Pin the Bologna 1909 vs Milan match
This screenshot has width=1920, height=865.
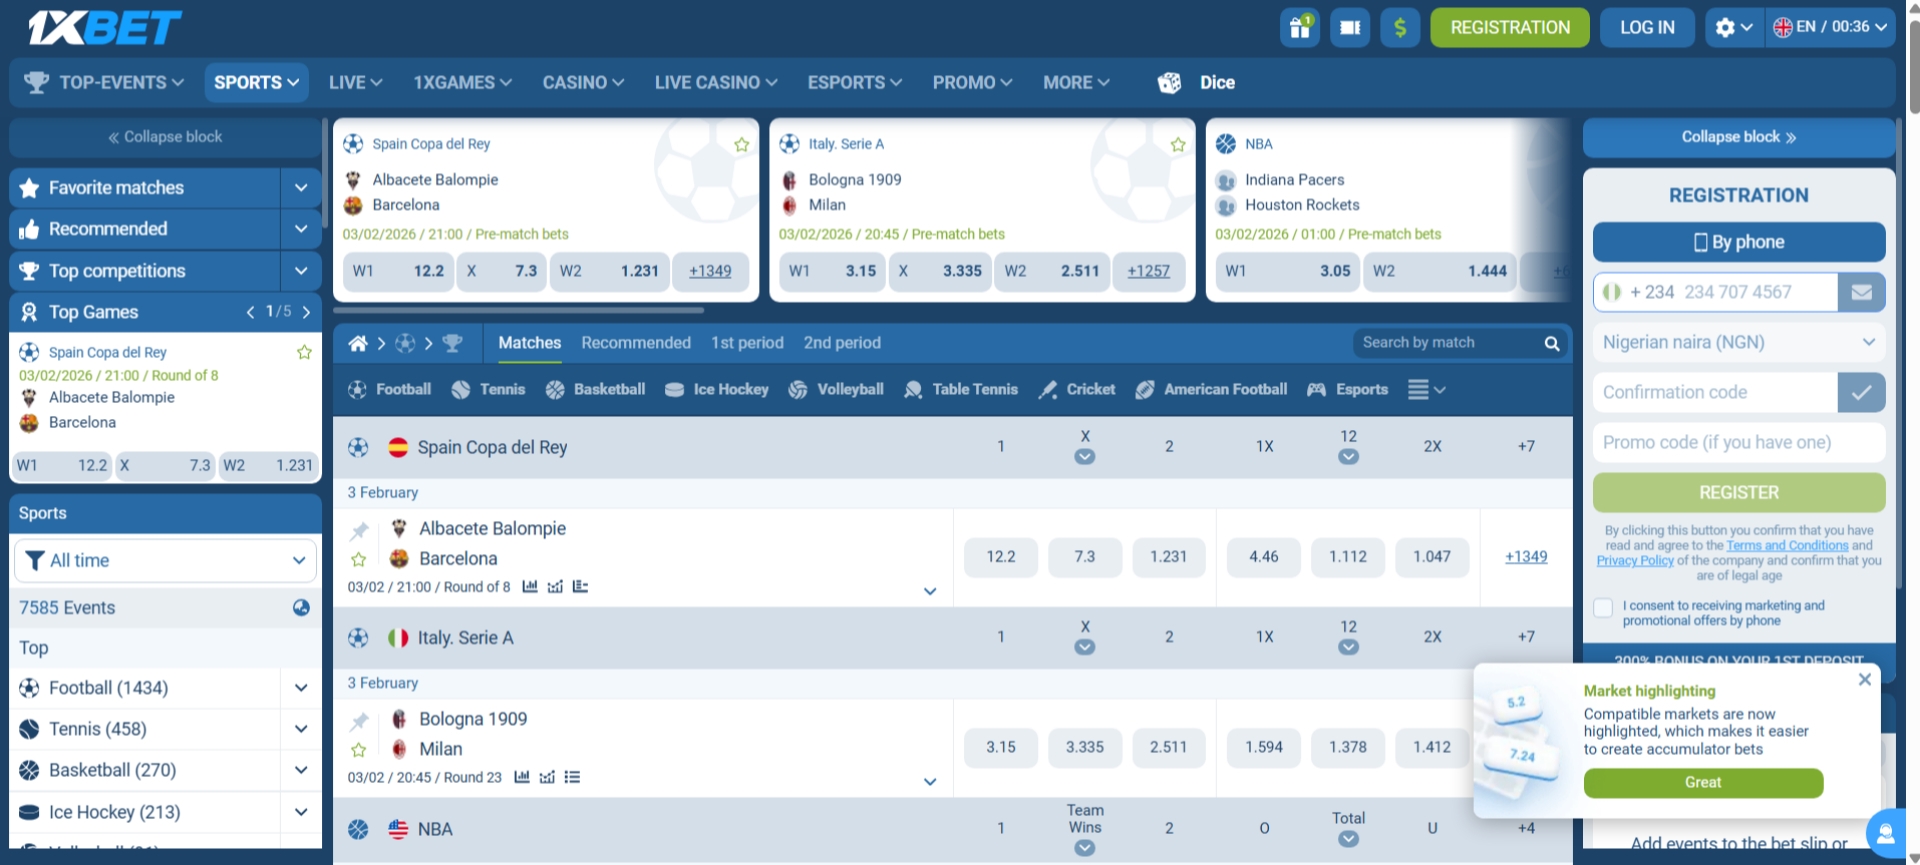pos(360,720)
